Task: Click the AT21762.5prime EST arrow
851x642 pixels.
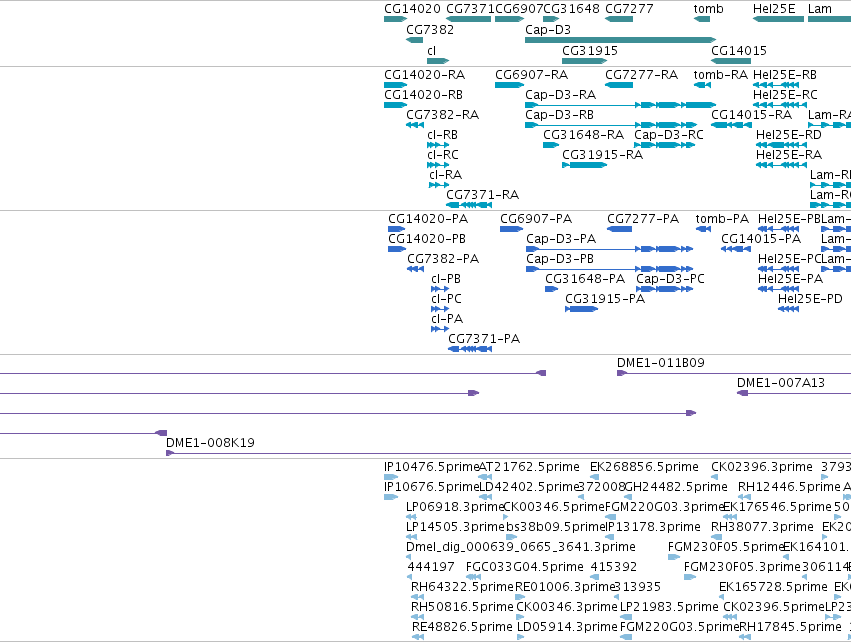Action: click(x=485, y=477)
